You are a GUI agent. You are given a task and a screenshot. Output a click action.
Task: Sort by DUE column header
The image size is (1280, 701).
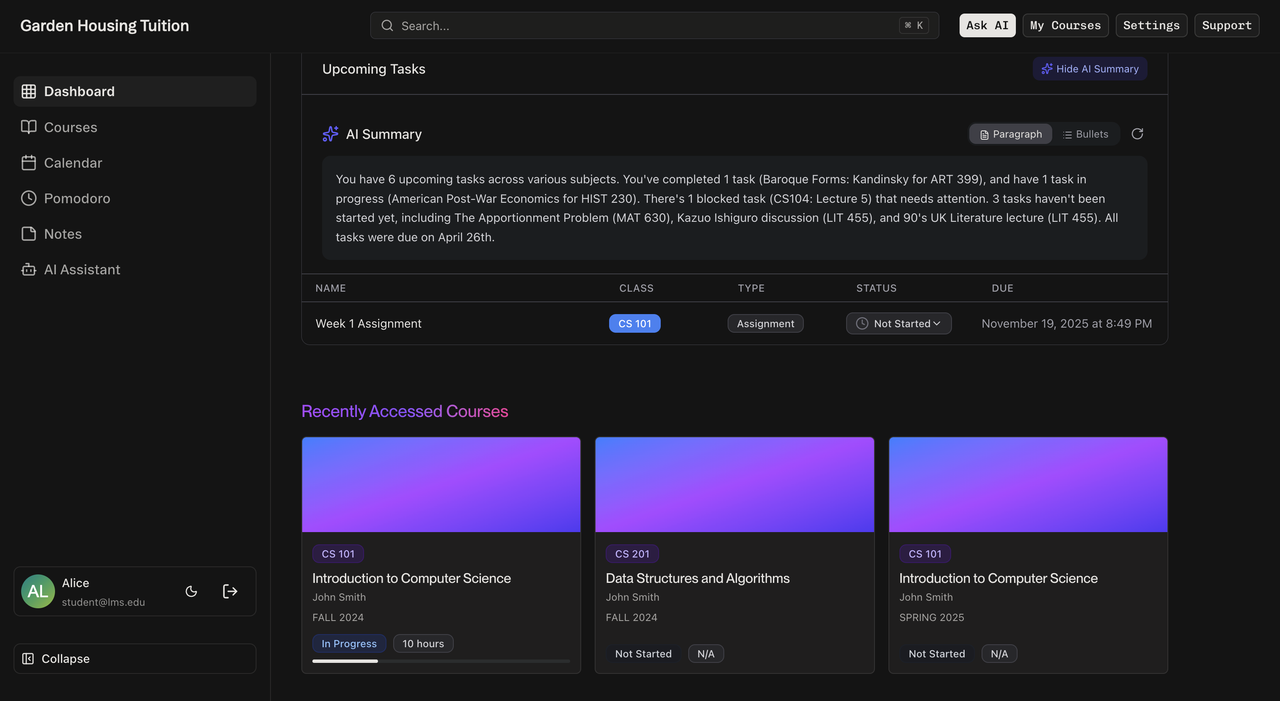pyautogui.click(x=1002, y=288)
